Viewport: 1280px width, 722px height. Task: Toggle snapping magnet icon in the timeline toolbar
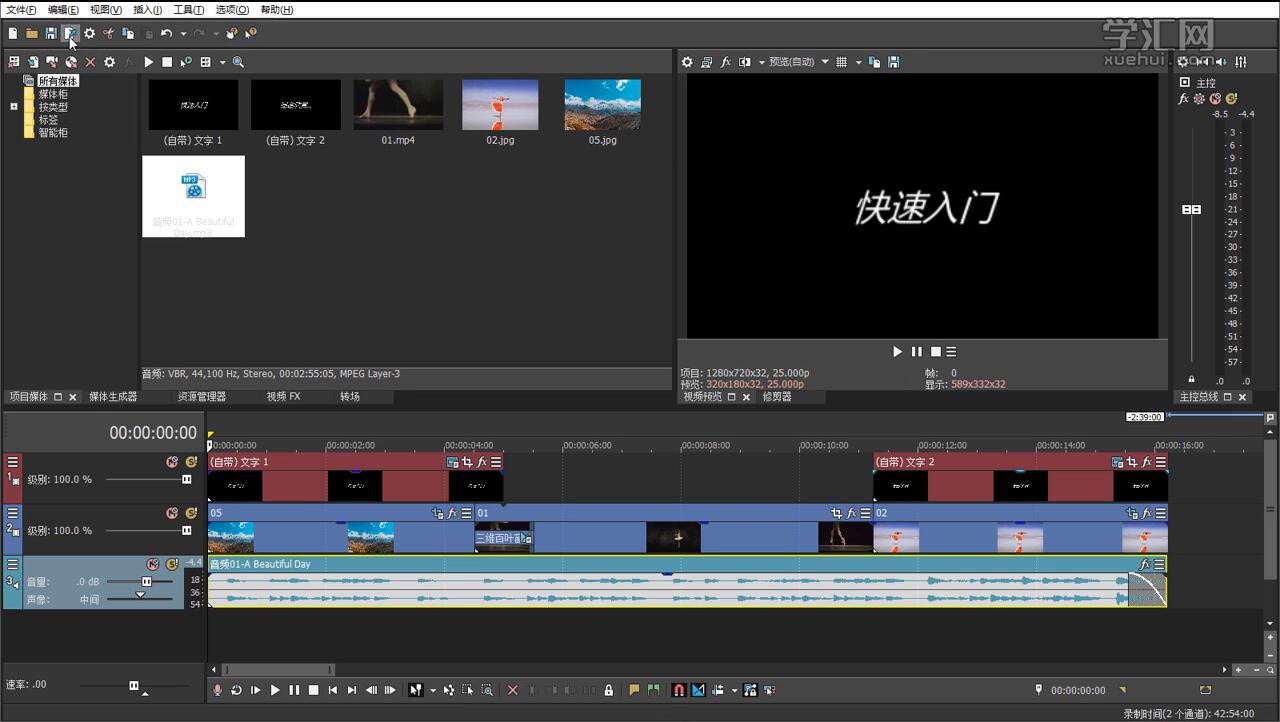point(679,690)
